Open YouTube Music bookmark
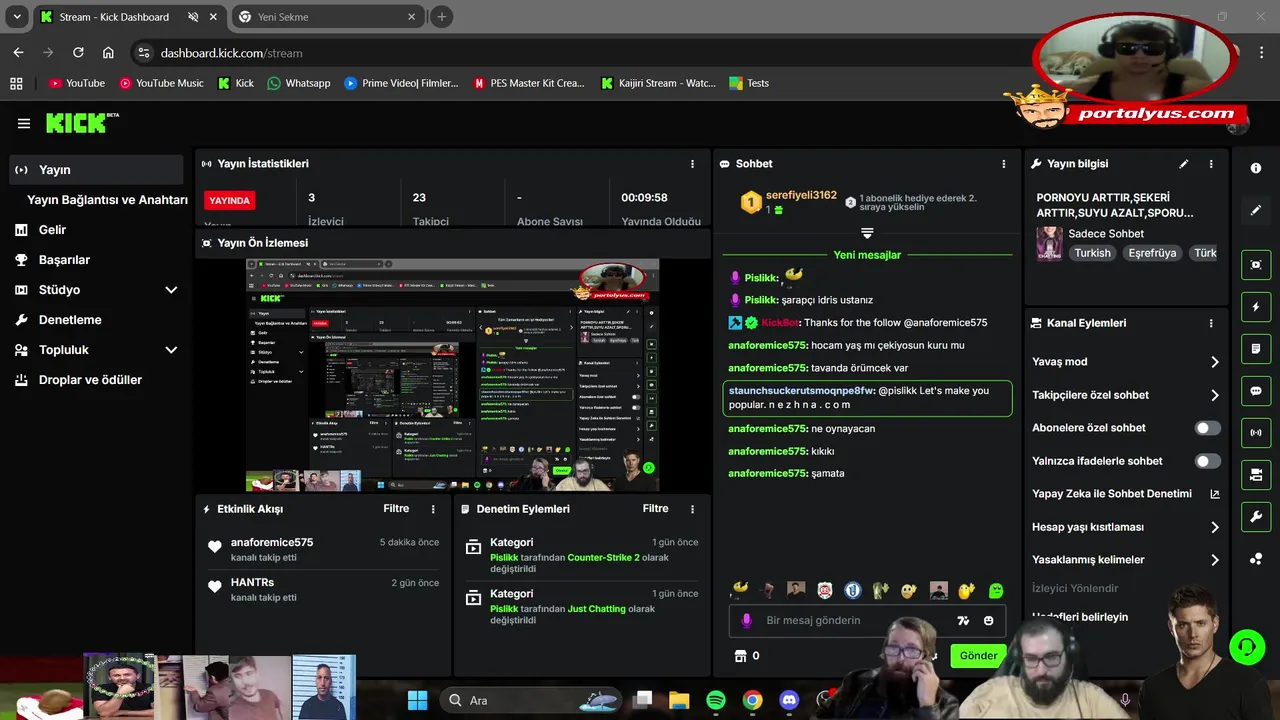The image size is (1280, 720). click(x=160, y=83)
